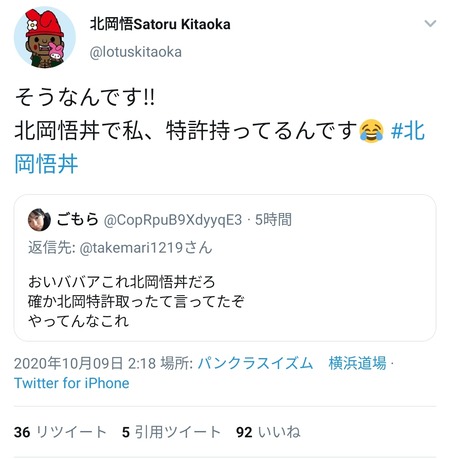The image size is (450, 459).
Task: Click the 5時間 timestamp on the quoted tweet
Action: (273, 220)
